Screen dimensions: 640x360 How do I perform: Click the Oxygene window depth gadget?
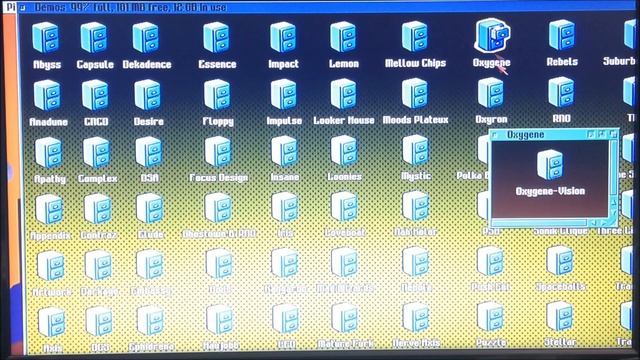pos(613,134)
